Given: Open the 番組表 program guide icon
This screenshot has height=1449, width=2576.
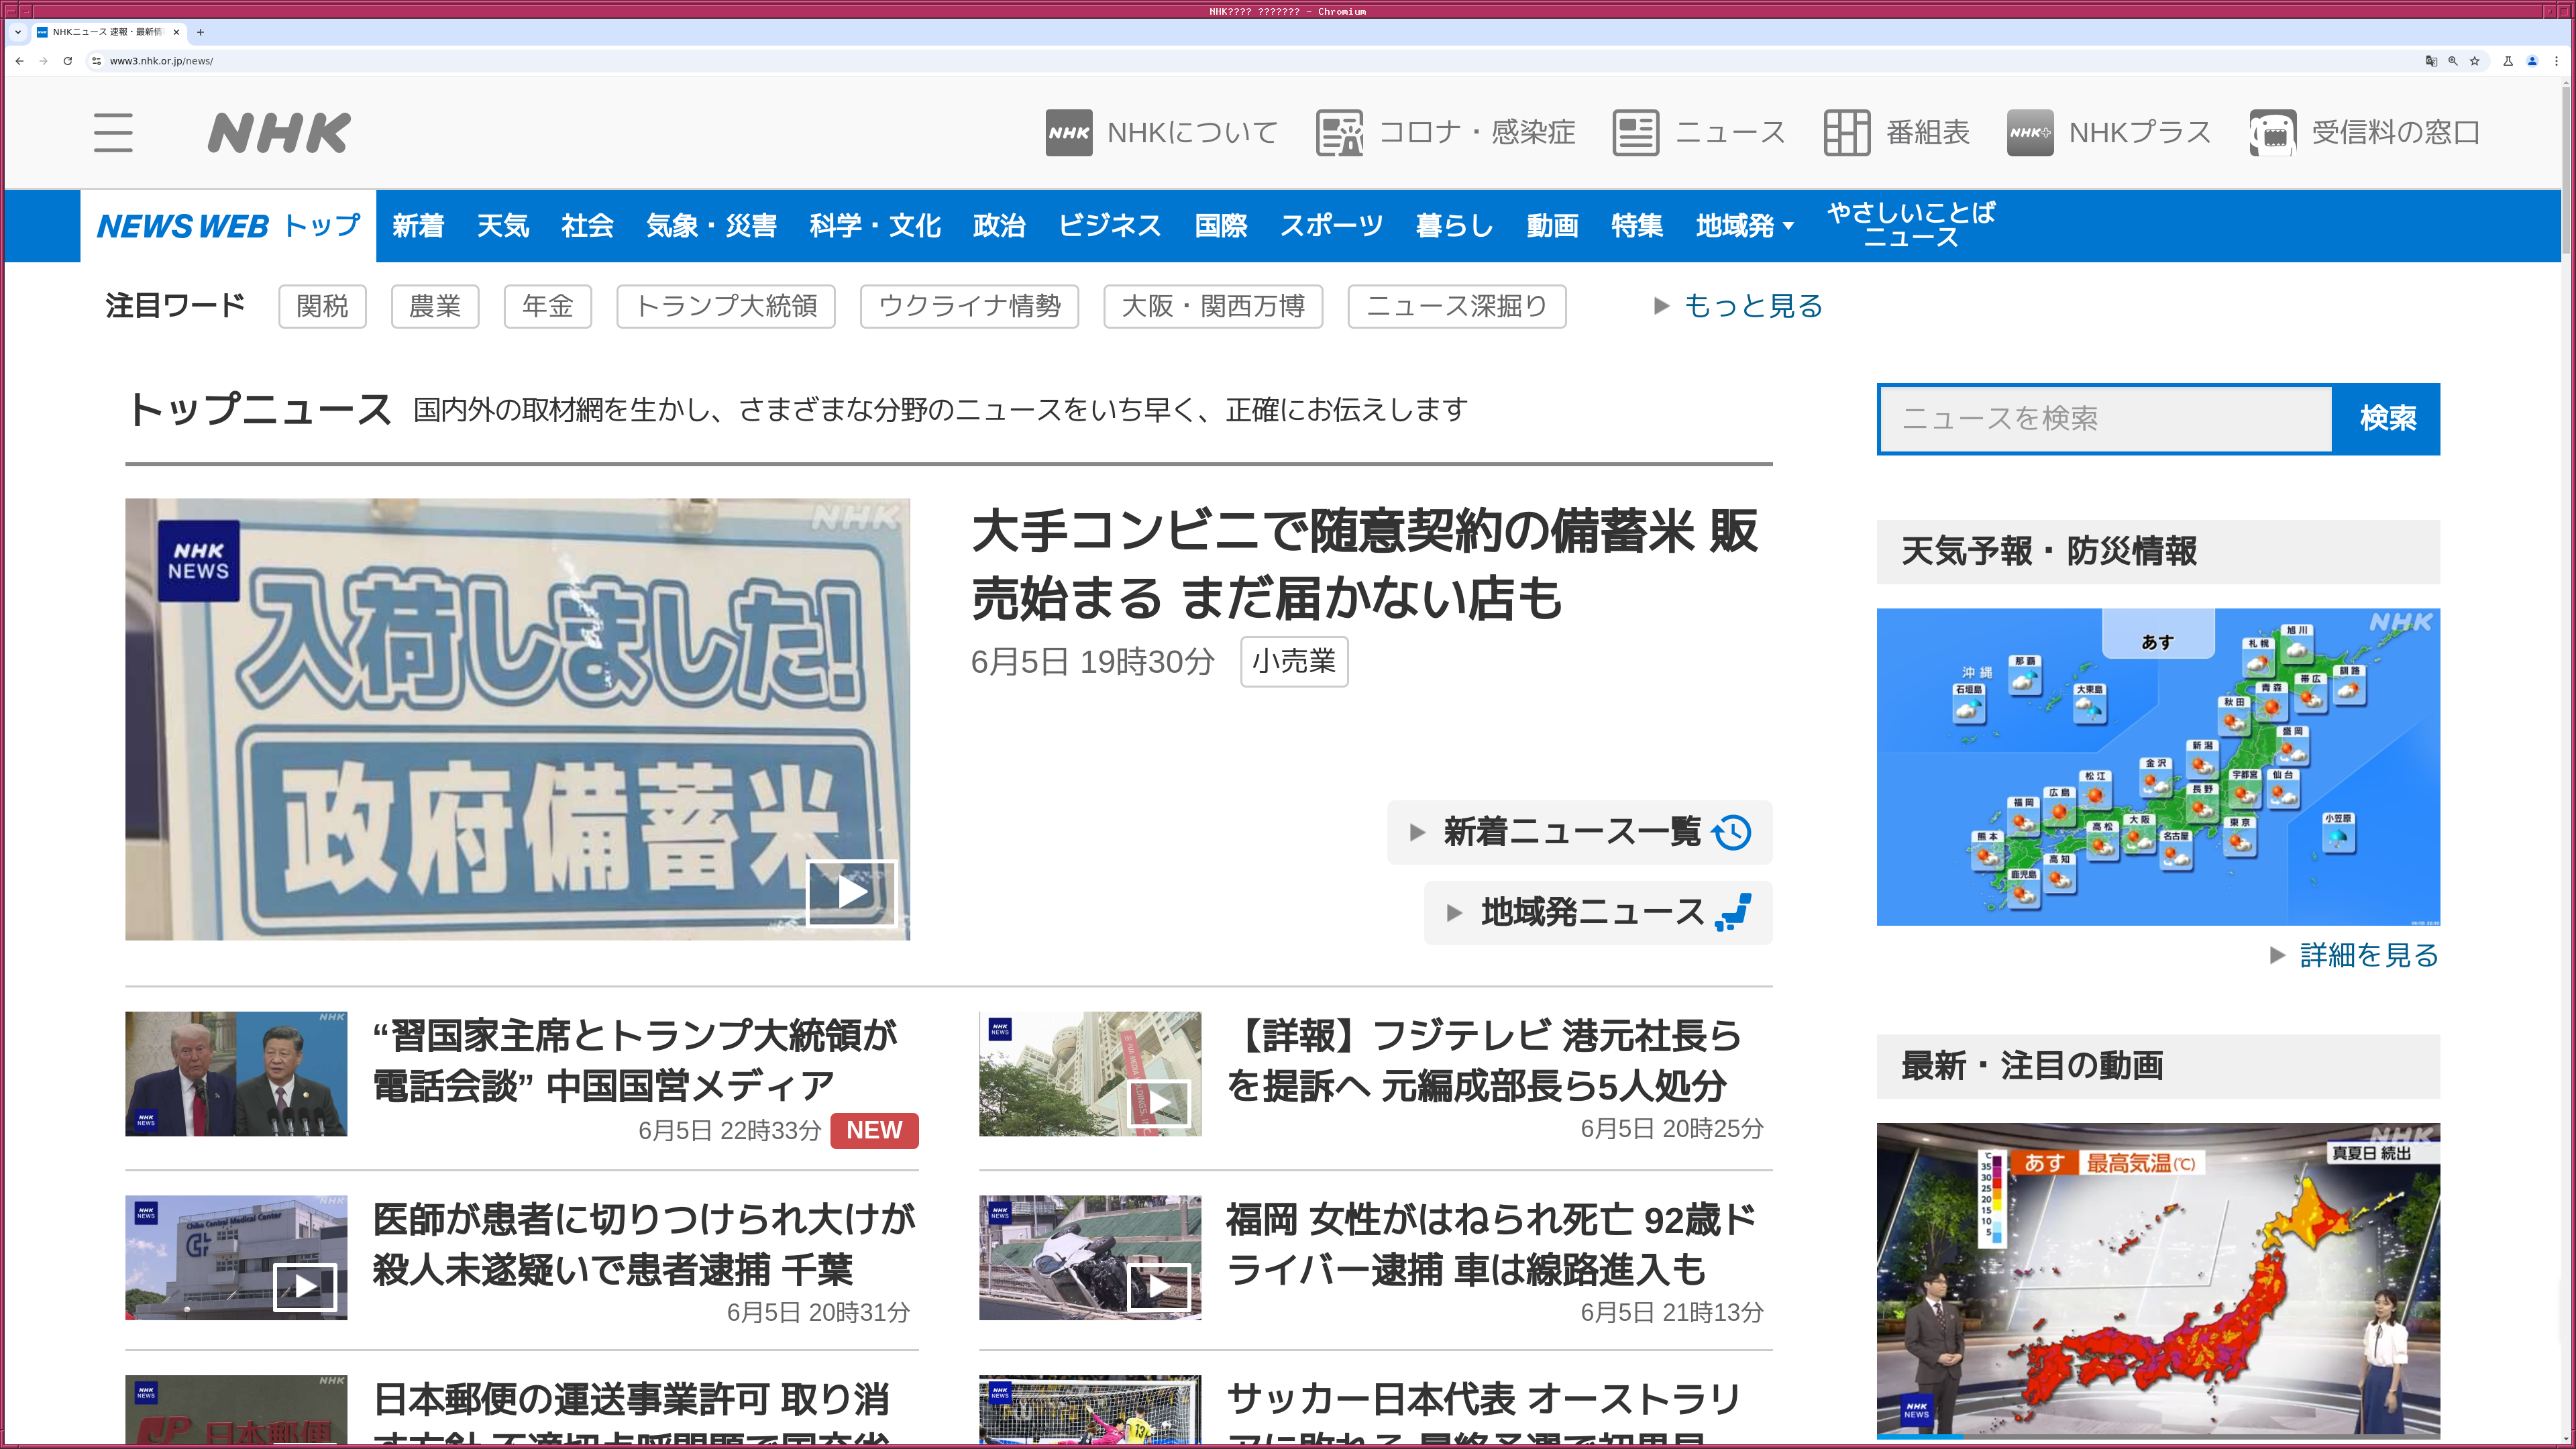Looking at the screenshot, I should [x=1846, y=133].
